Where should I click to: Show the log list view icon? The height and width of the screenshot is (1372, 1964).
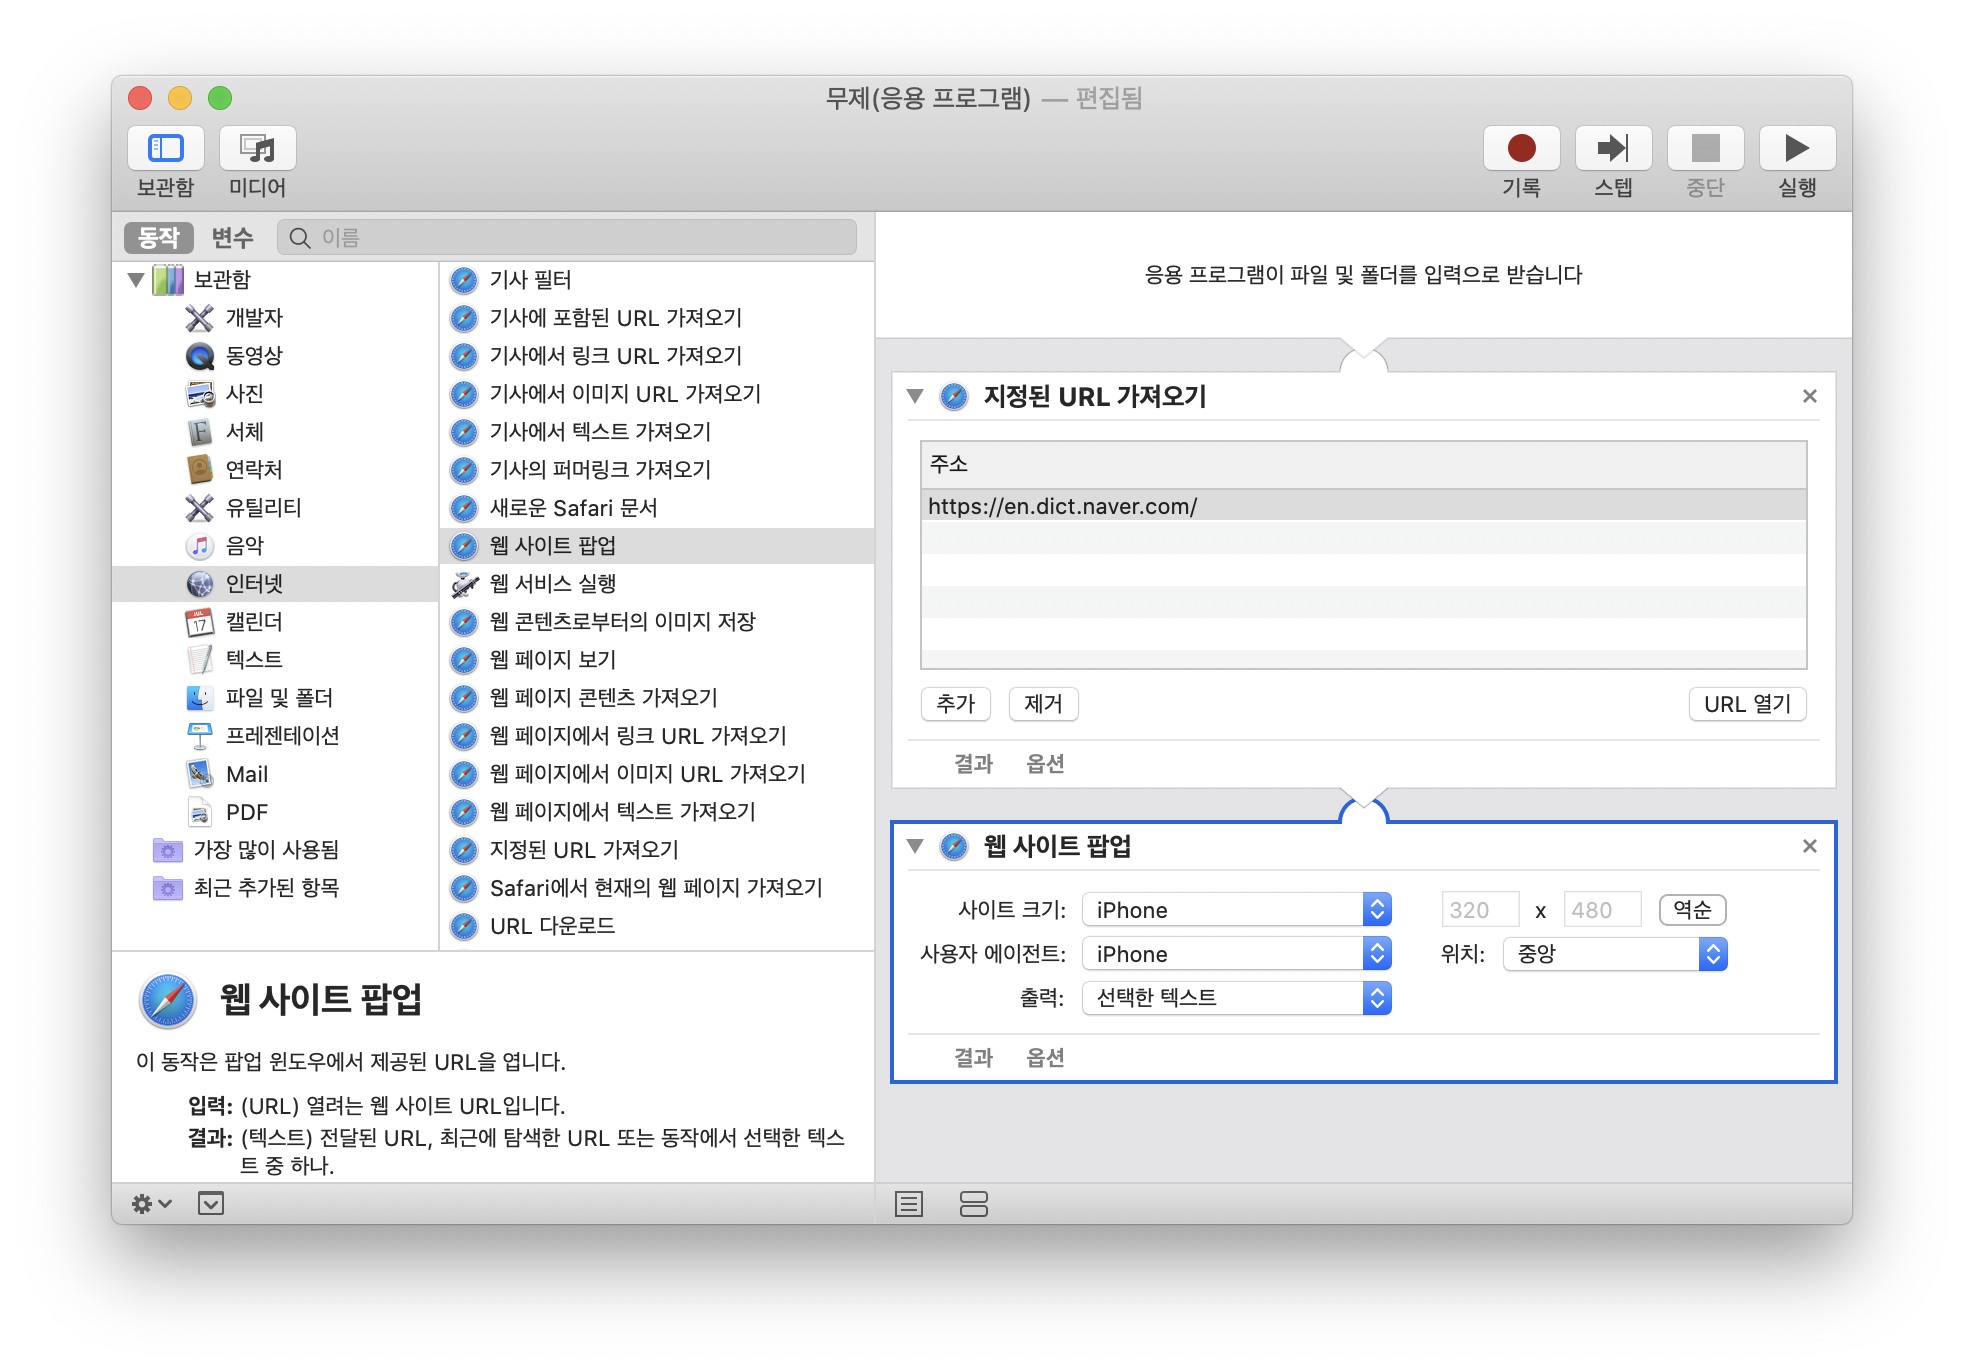coord(908,1204)
